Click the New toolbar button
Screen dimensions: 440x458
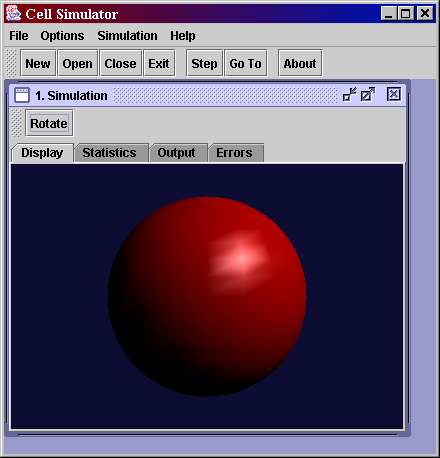(38, 63)
